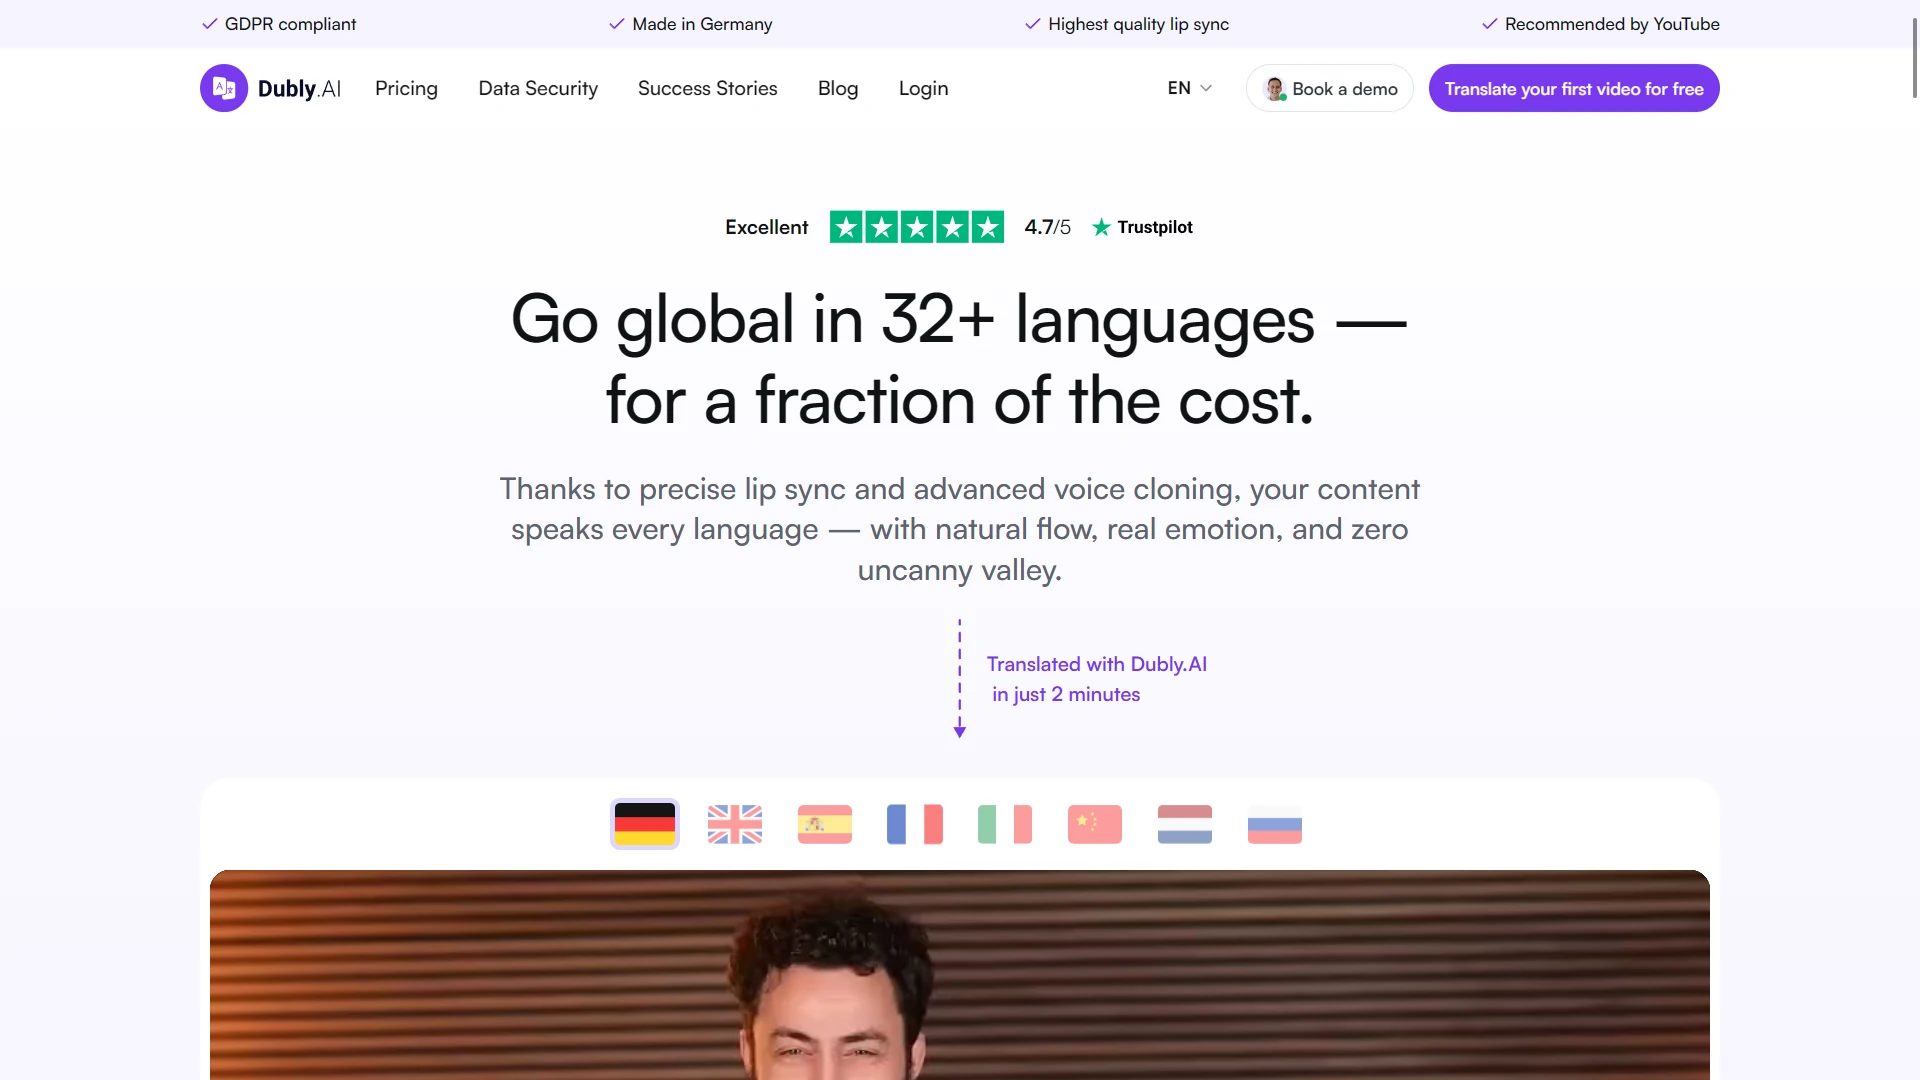Pick the French flag version
The height and width of the screenshot is (1080, 1920).
(x=915, y=824)
